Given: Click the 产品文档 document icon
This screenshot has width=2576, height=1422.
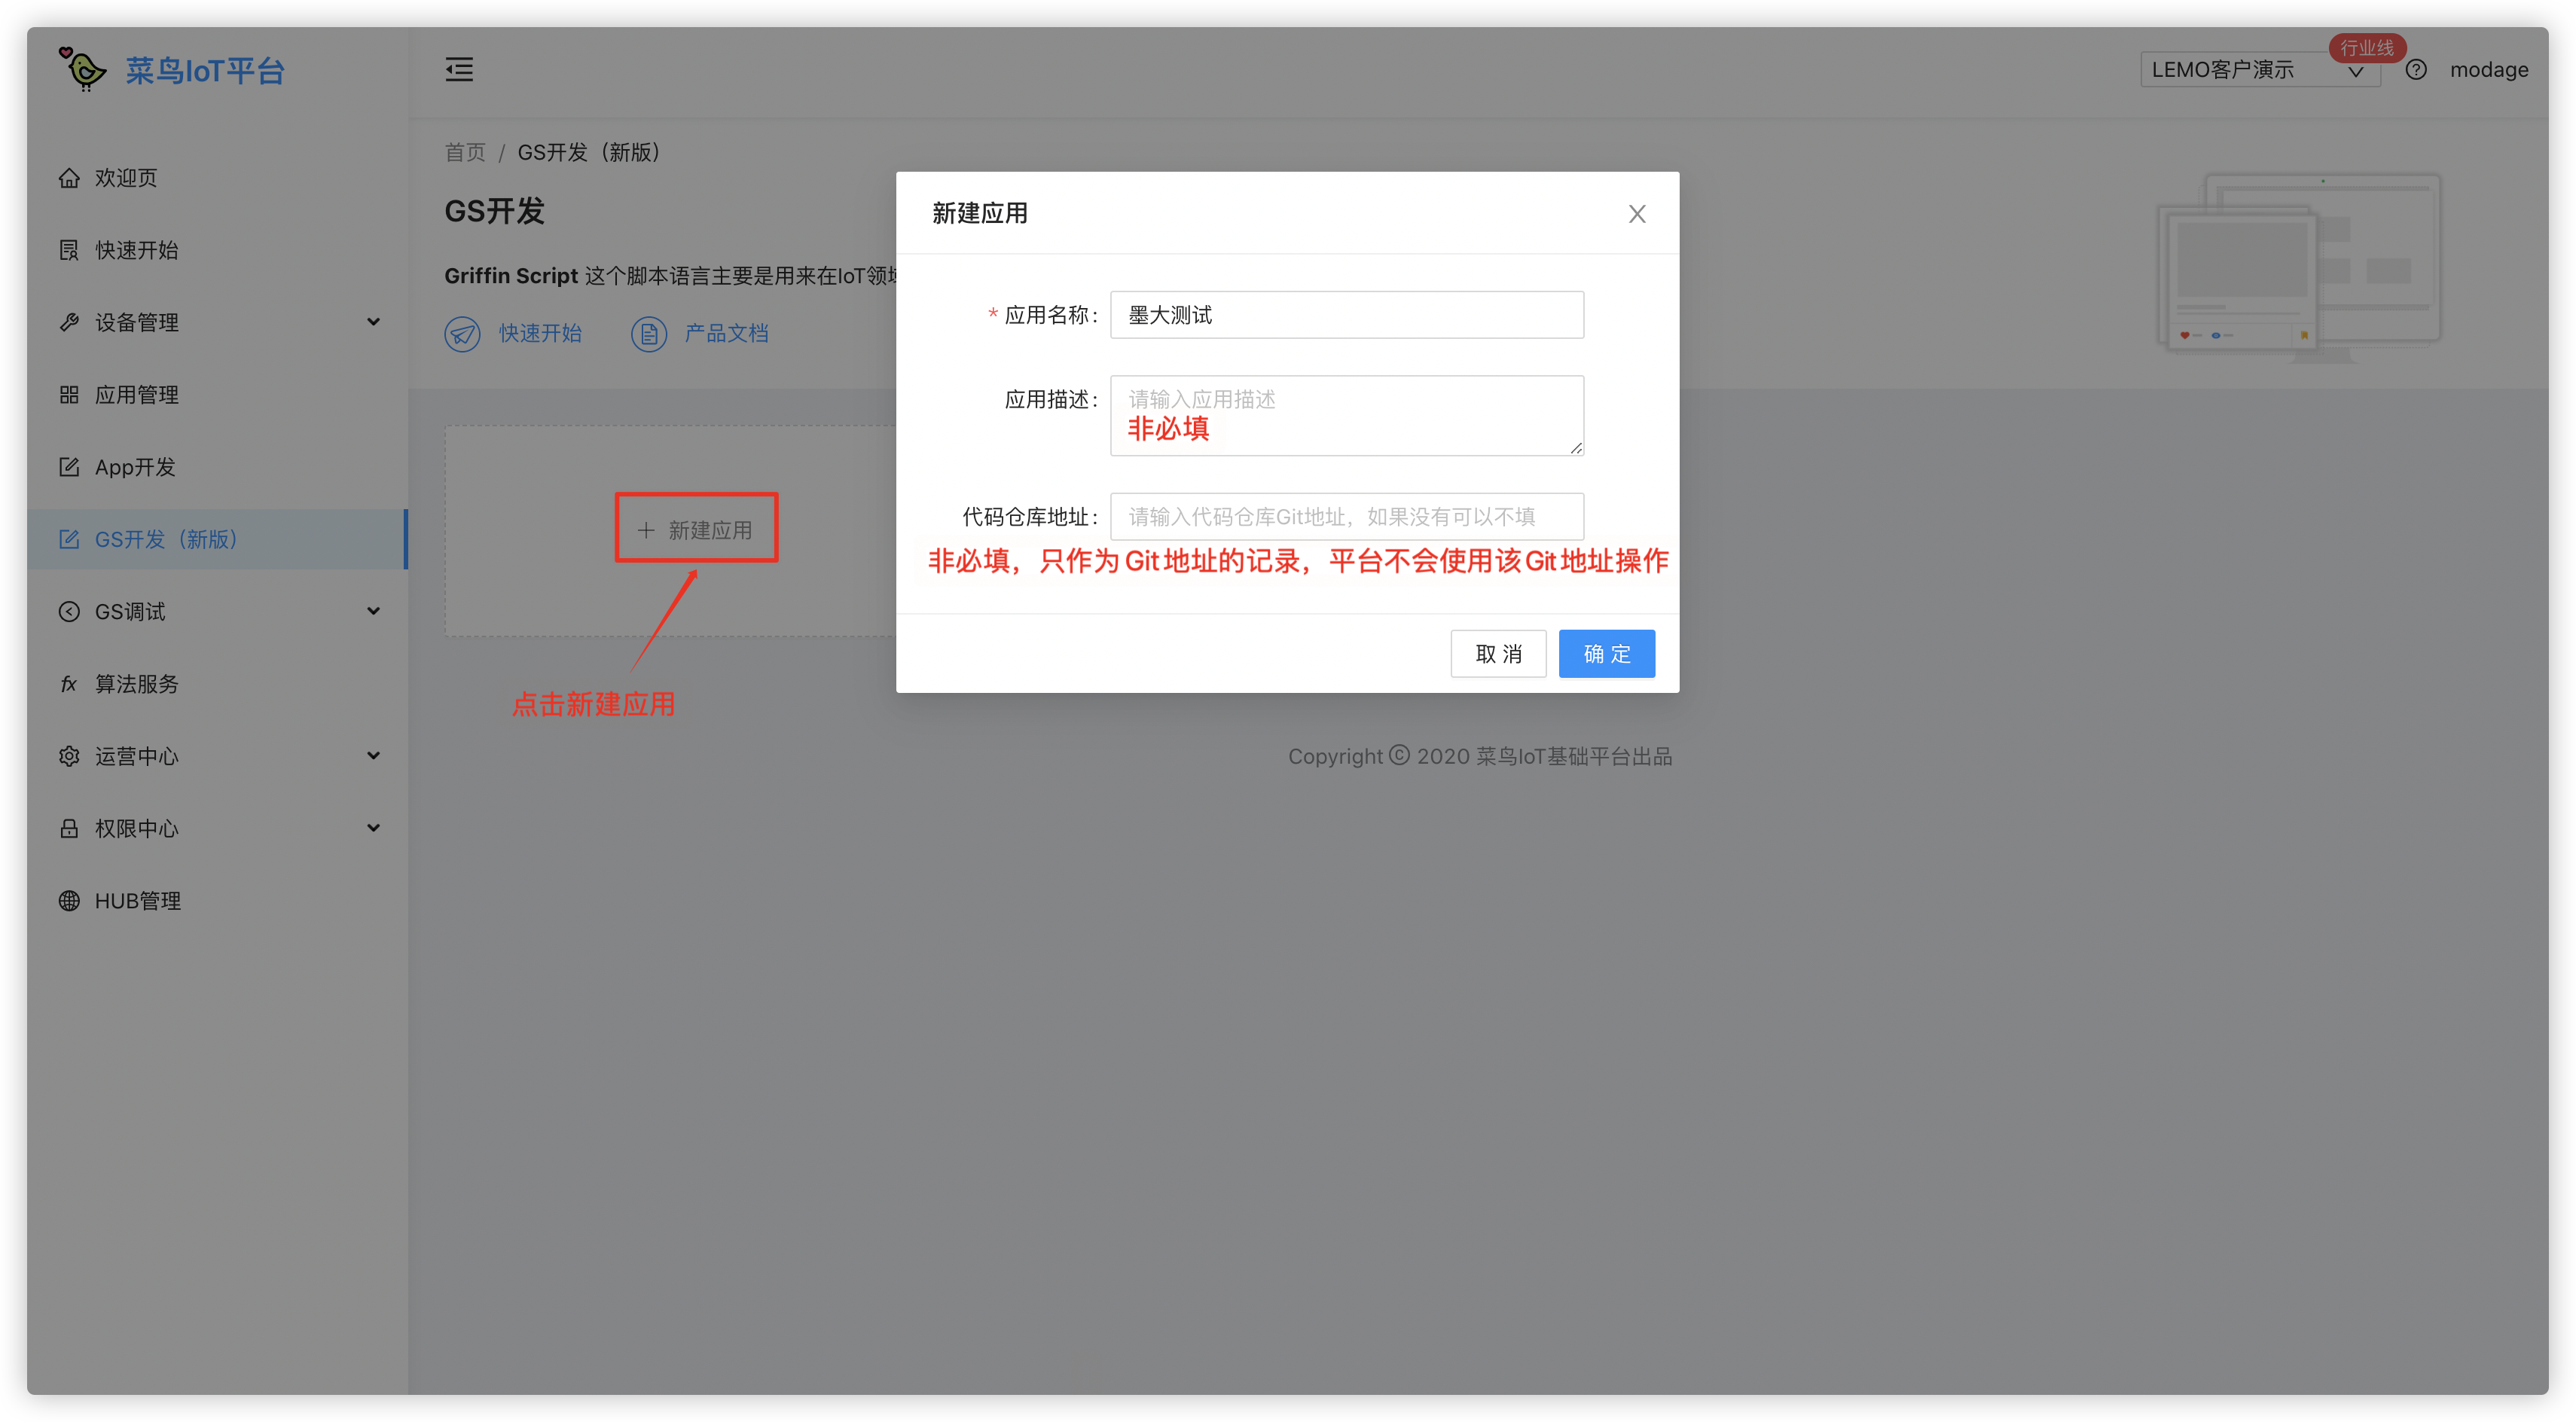Looking at the screenshot, I should pyautogui.click(x=648, y=334).
